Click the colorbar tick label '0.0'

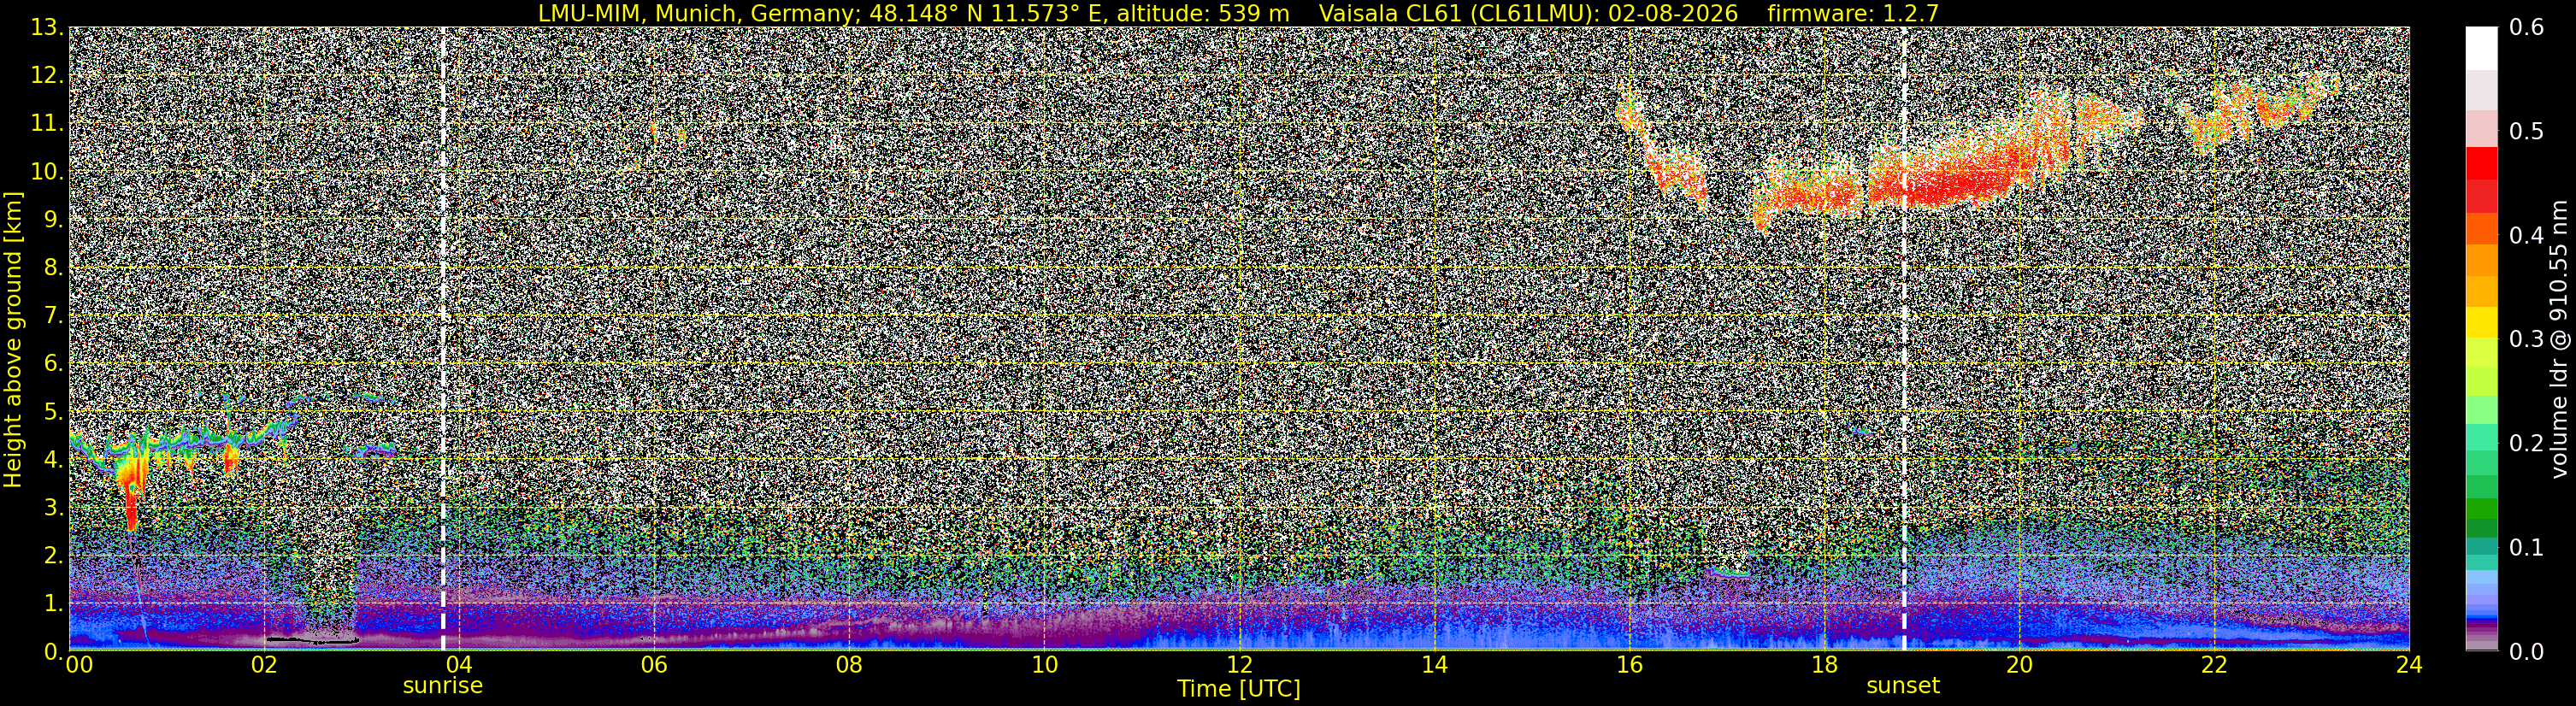tap(2526, 651)
